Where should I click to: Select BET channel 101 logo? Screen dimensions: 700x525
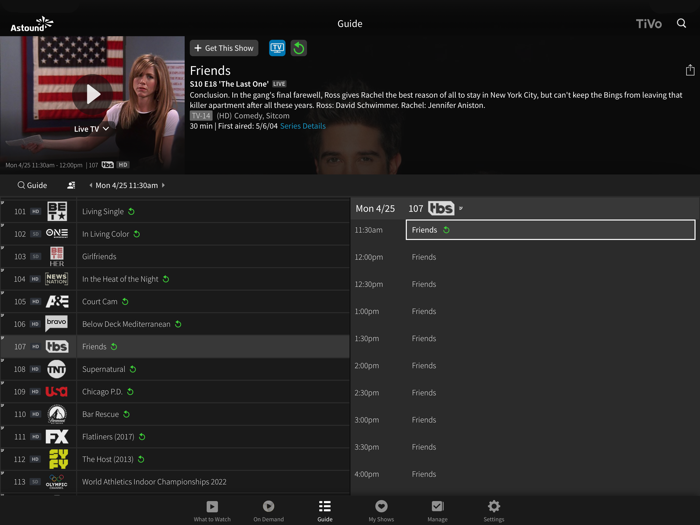pos(57,211)
